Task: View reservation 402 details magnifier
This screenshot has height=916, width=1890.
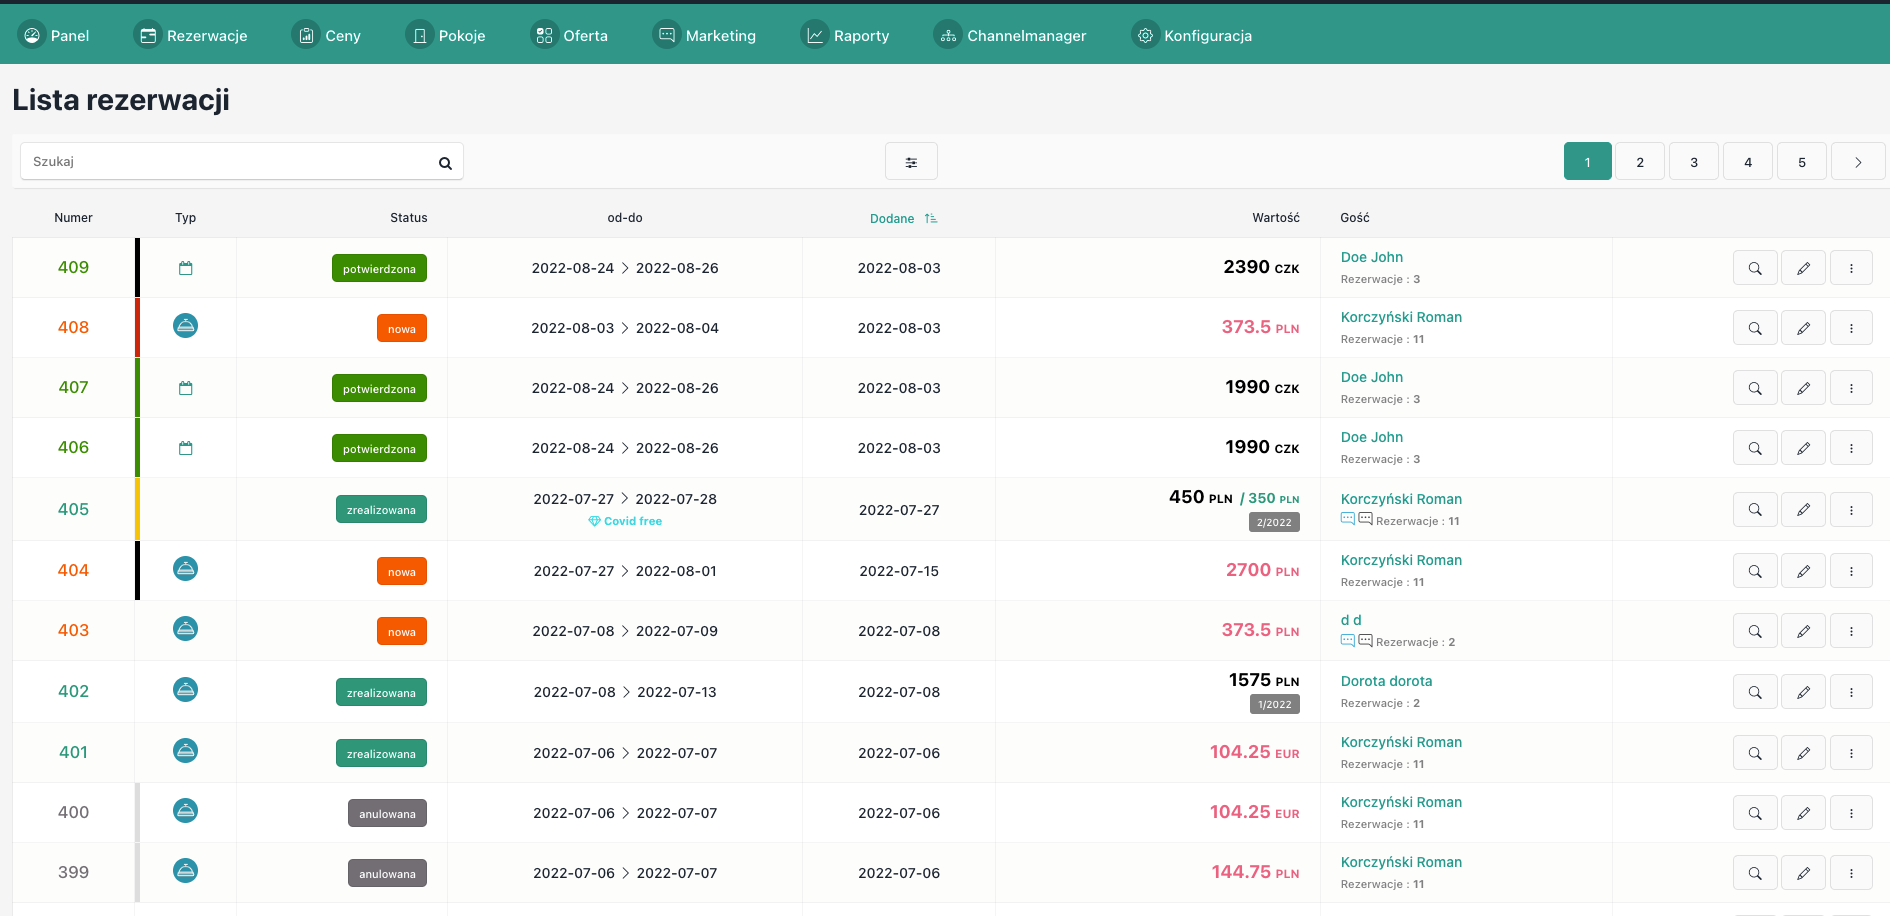Action: click(x=1755, y=692)
